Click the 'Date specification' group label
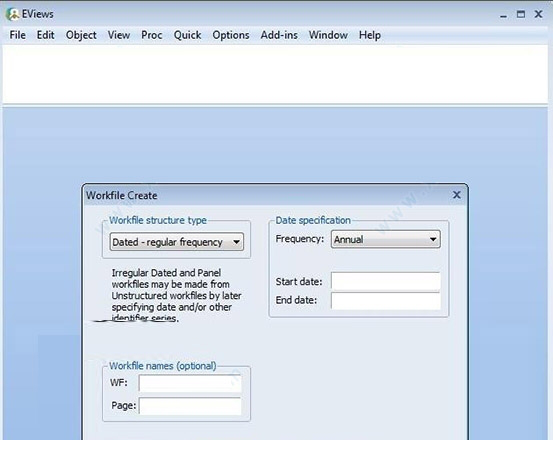The image size is (553, 457). 313,220
